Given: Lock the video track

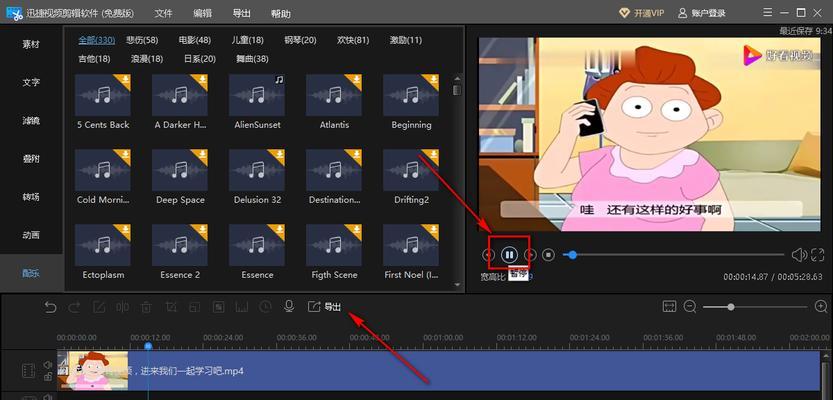Looking at the screenshot, I should (47, 377).
